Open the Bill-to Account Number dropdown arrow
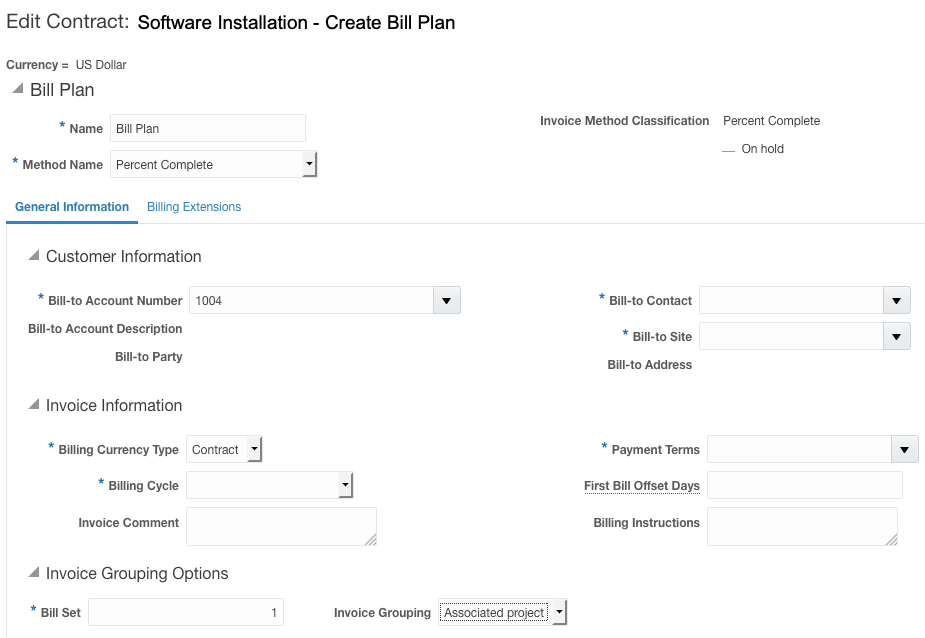Screen dimensions: 925x638 (x=447, y=301)
